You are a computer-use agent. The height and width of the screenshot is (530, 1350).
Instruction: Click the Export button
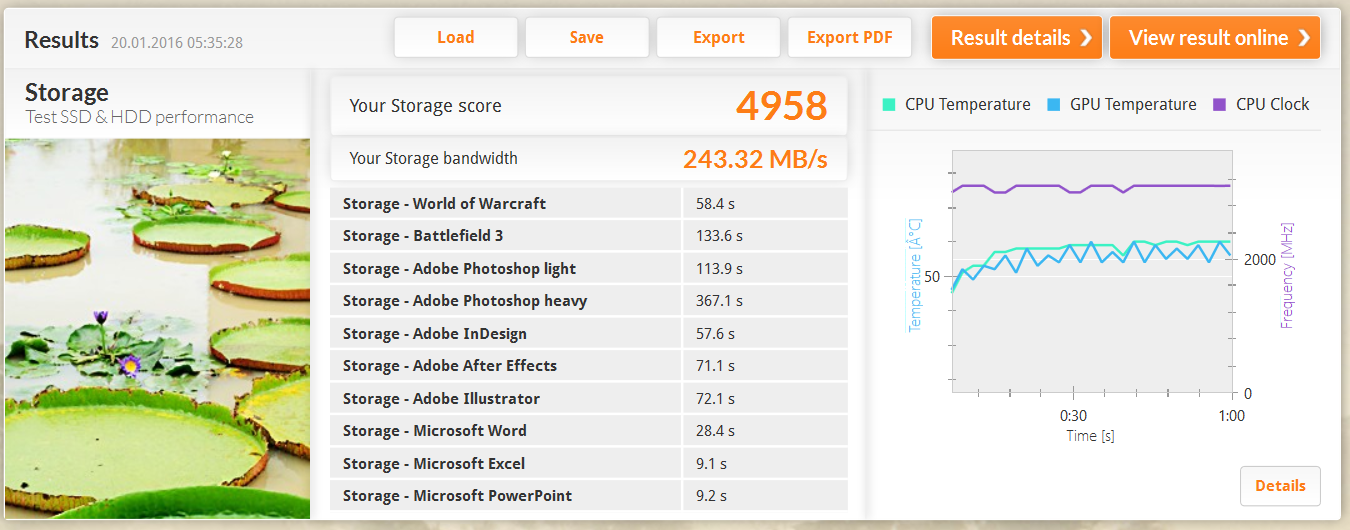coord(718,38)
